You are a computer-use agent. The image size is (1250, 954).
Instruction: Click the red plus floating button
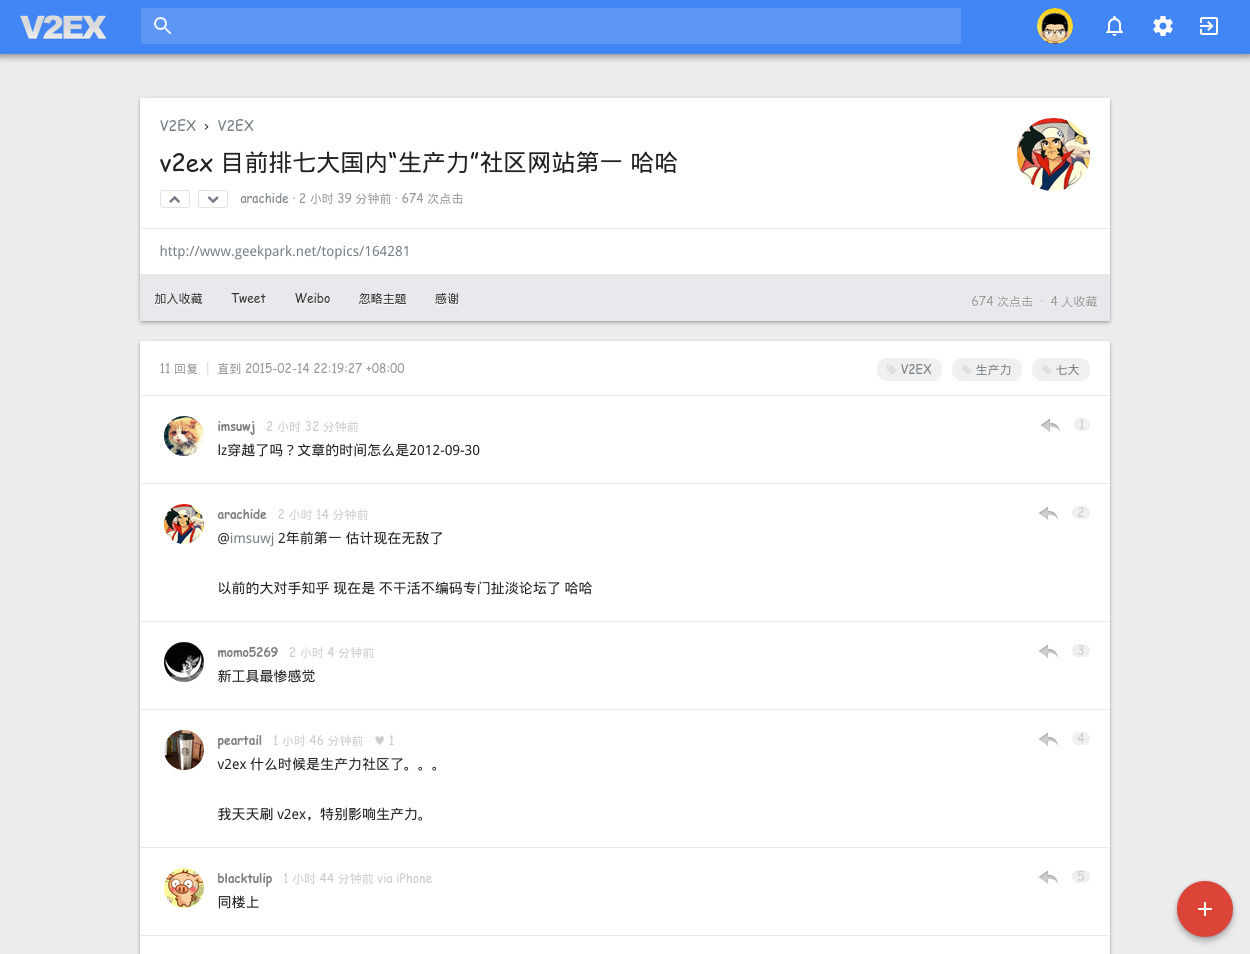[1205, 909]
